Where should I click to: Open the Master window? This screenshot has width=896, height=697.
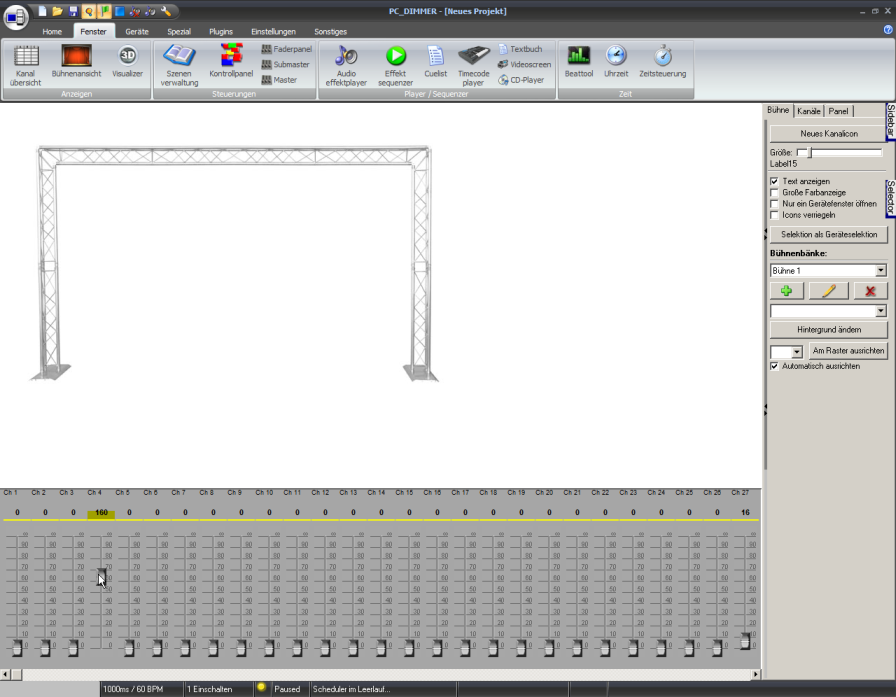(279, 80)
